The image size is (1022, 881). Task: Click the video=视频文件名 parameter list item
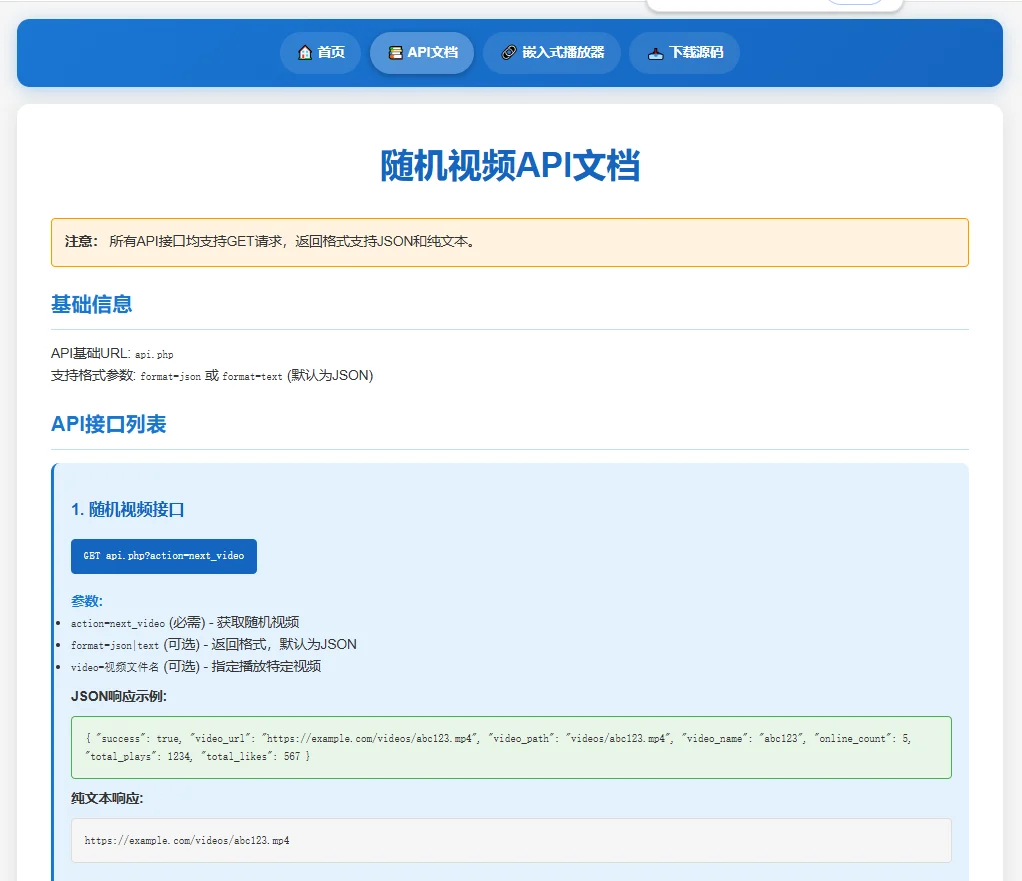point(196,667)
